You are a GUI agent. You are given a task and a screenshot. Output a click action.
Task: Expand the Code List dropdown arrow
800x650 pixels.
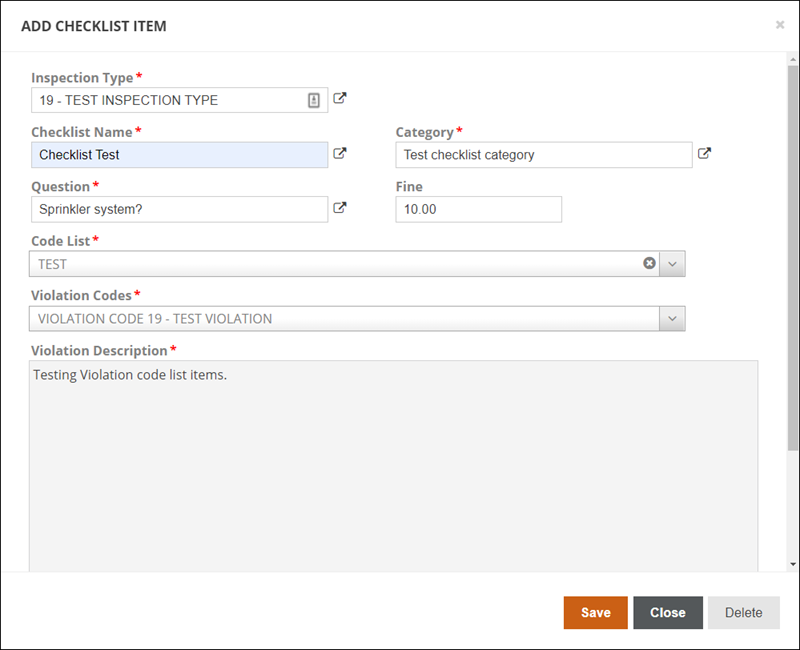click(672, 264)
